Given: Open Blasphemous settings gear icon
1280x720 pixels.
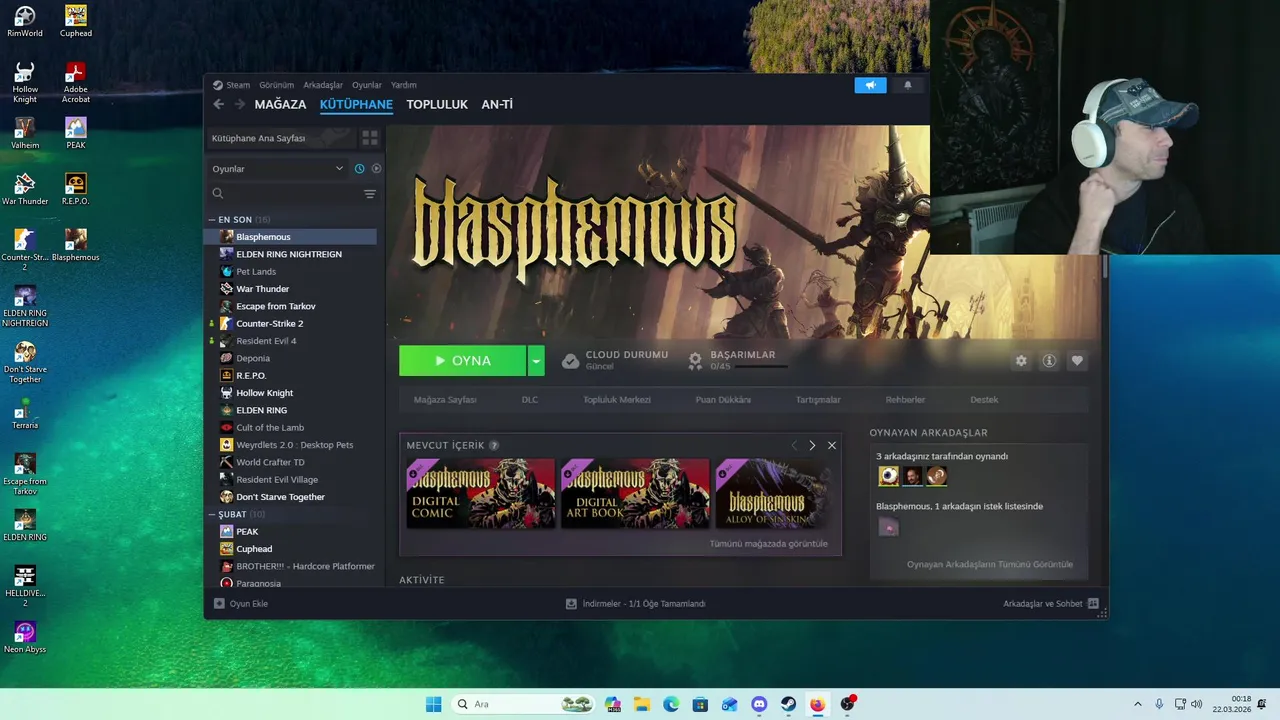Looking at the screenshot, I should pos(1021,361).
